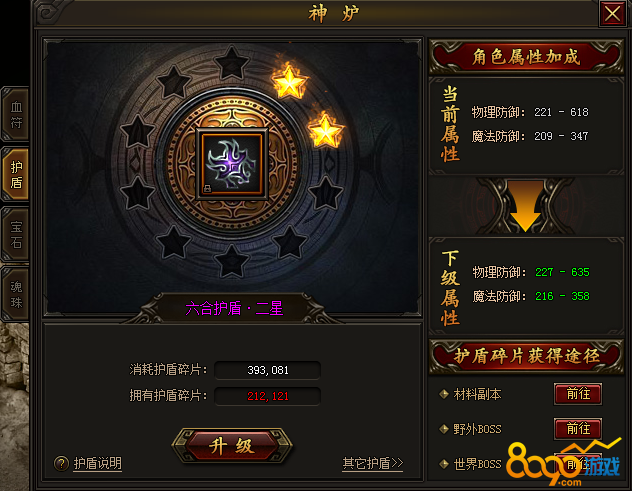Click the unlit star at top center
This screenshot has height=491, width=632.
click(x=231, y=64)
